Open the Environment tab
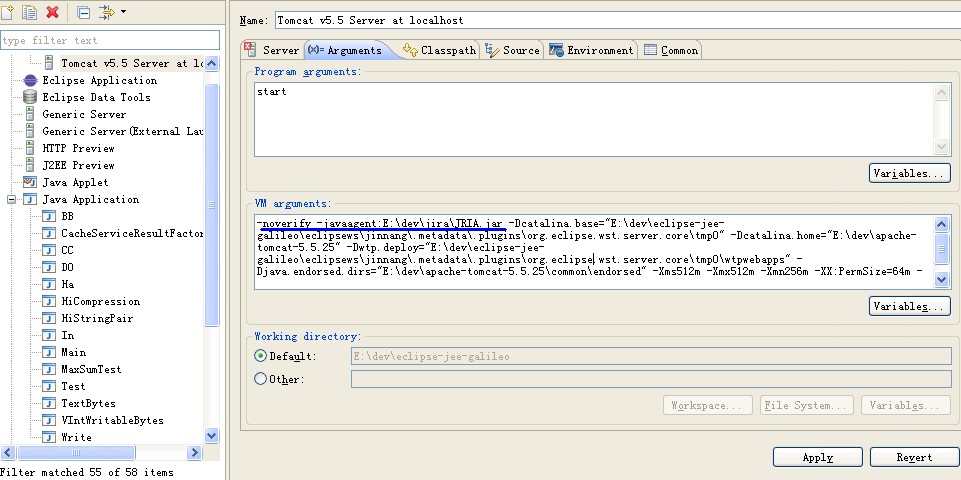 (591, 50)
